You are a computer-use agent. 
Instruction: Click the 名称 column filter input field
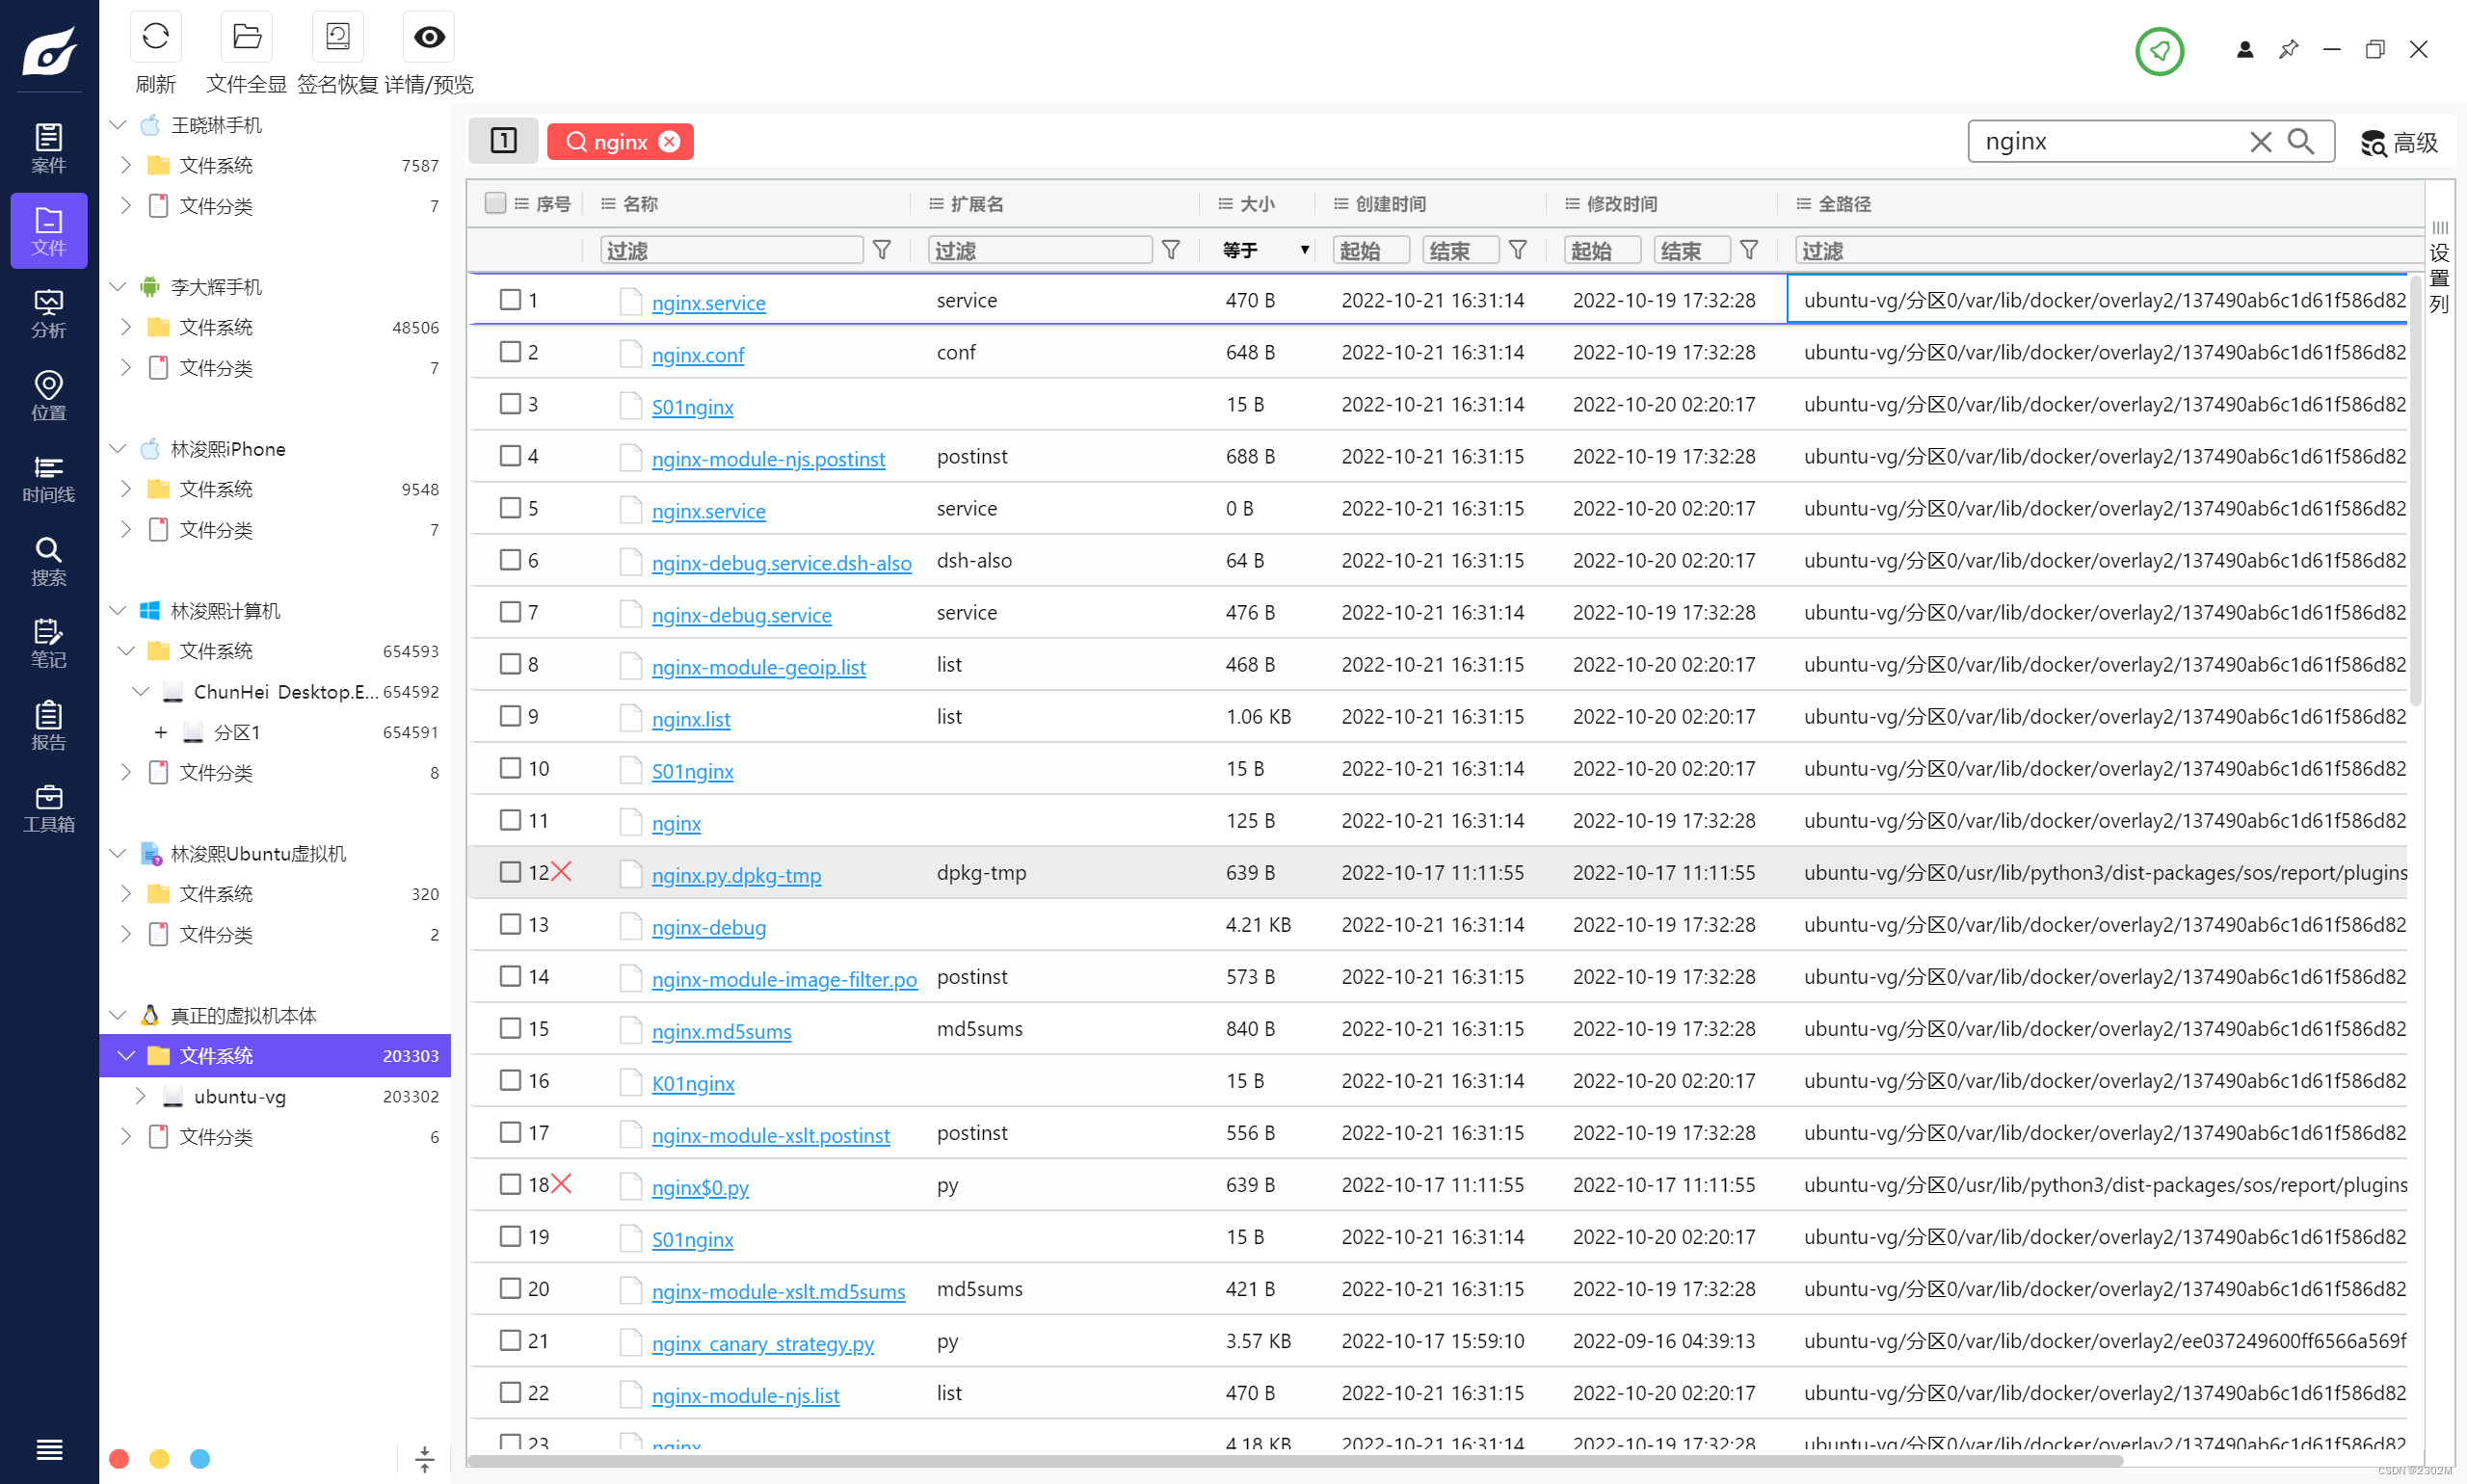731,250
